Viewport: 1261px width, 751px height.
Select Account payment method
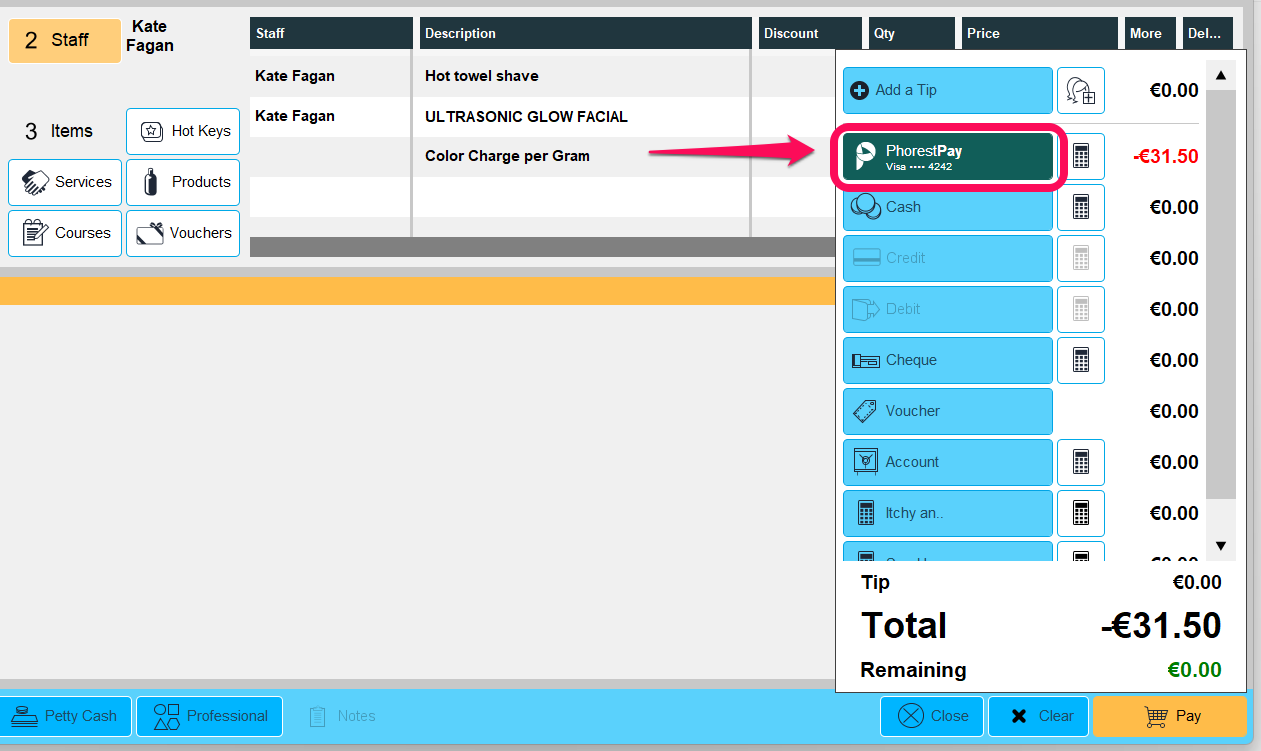pos(948,462)
